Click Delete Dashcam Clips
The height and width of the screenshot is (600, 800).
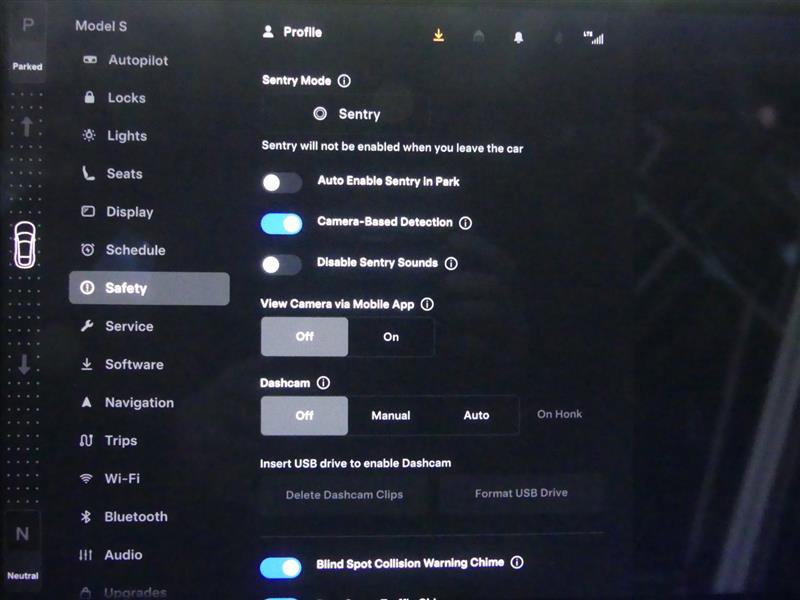point(344,493)
